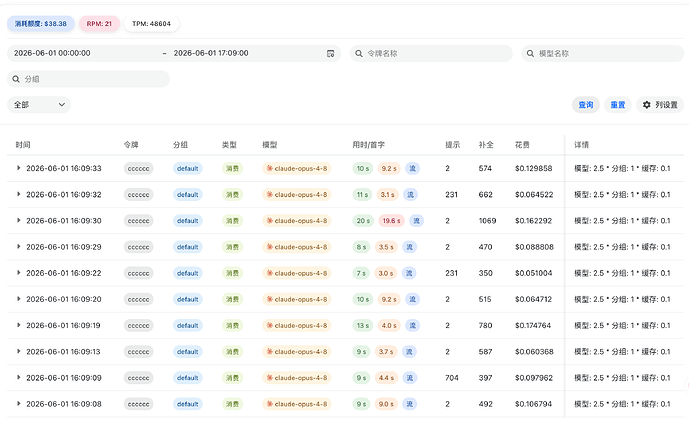Image resolution: width=689 pixels, height=421 pixels.
Task: Click cost value $0.106794
Action: [533, 404]
